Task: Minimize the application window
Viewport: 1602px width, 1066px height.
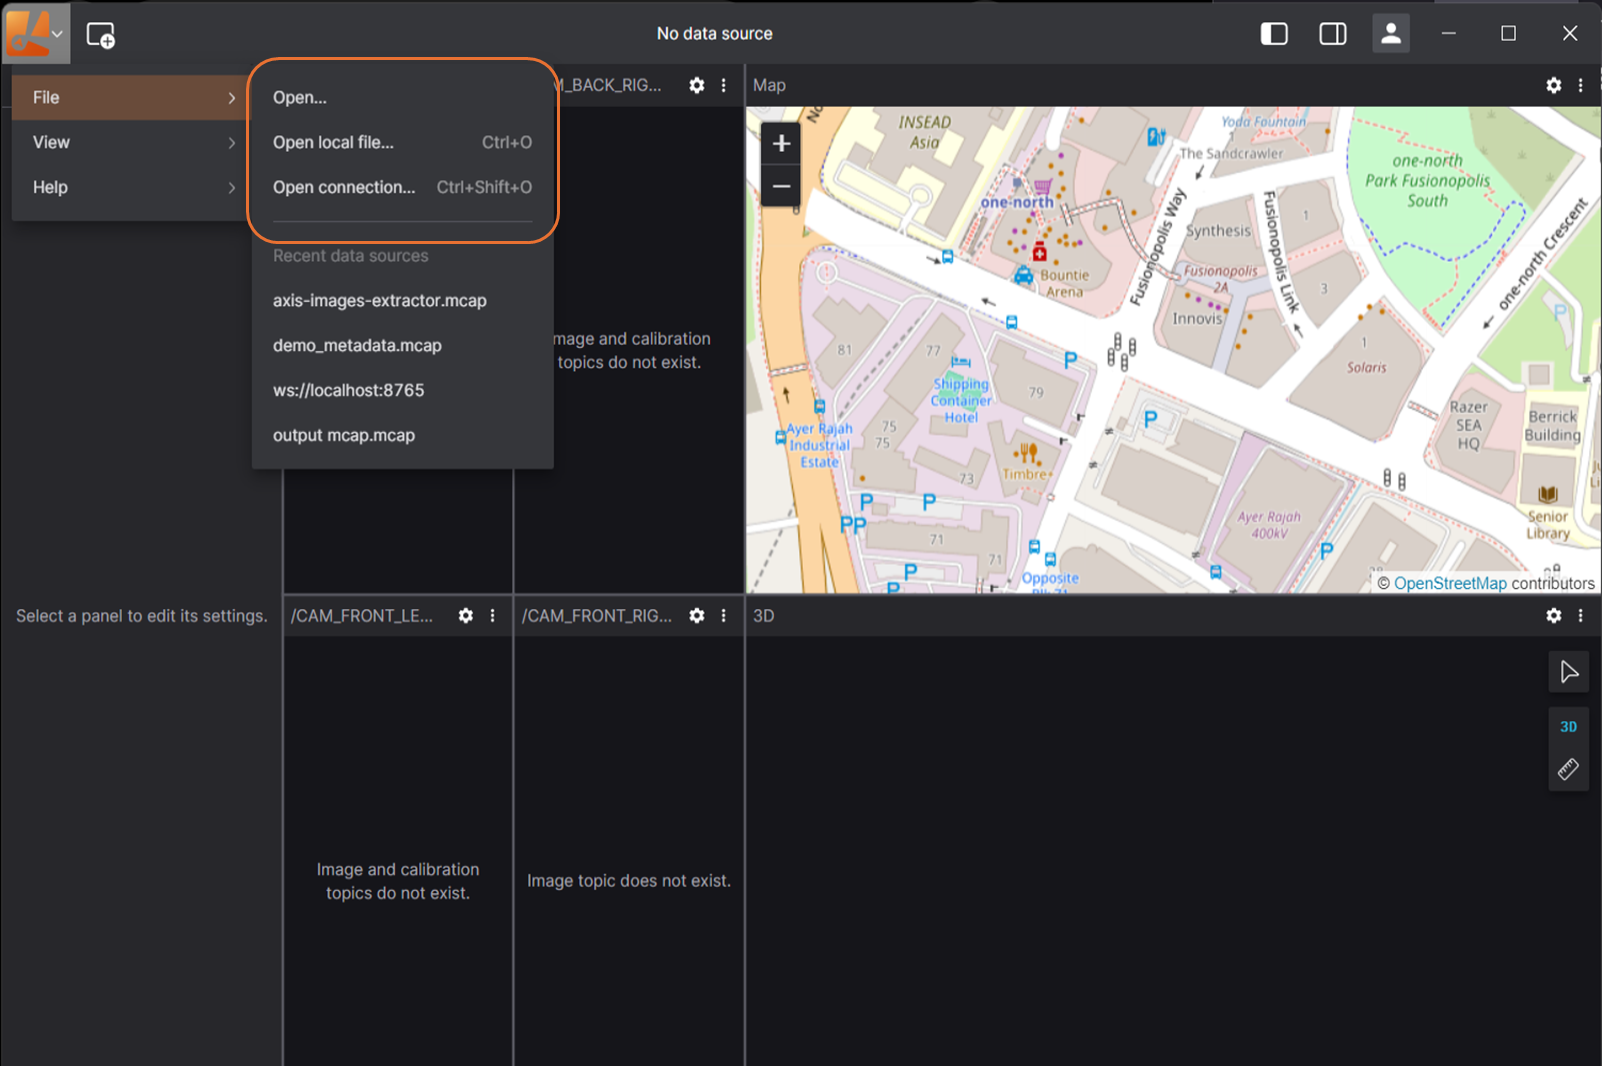Action: [x=1448, y=33]
